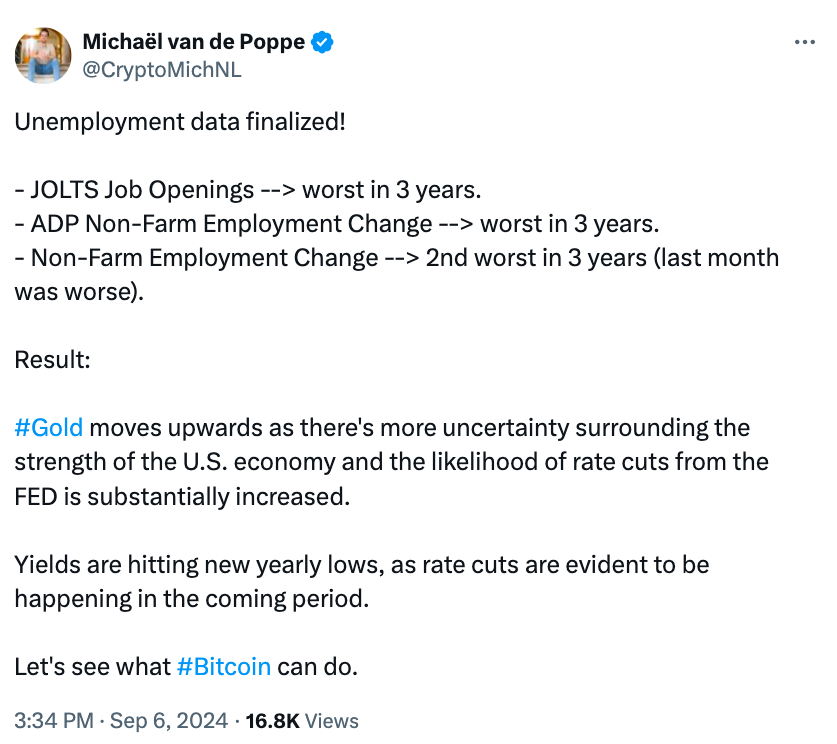Click the blue verified badge

click(x=323, y=43)
